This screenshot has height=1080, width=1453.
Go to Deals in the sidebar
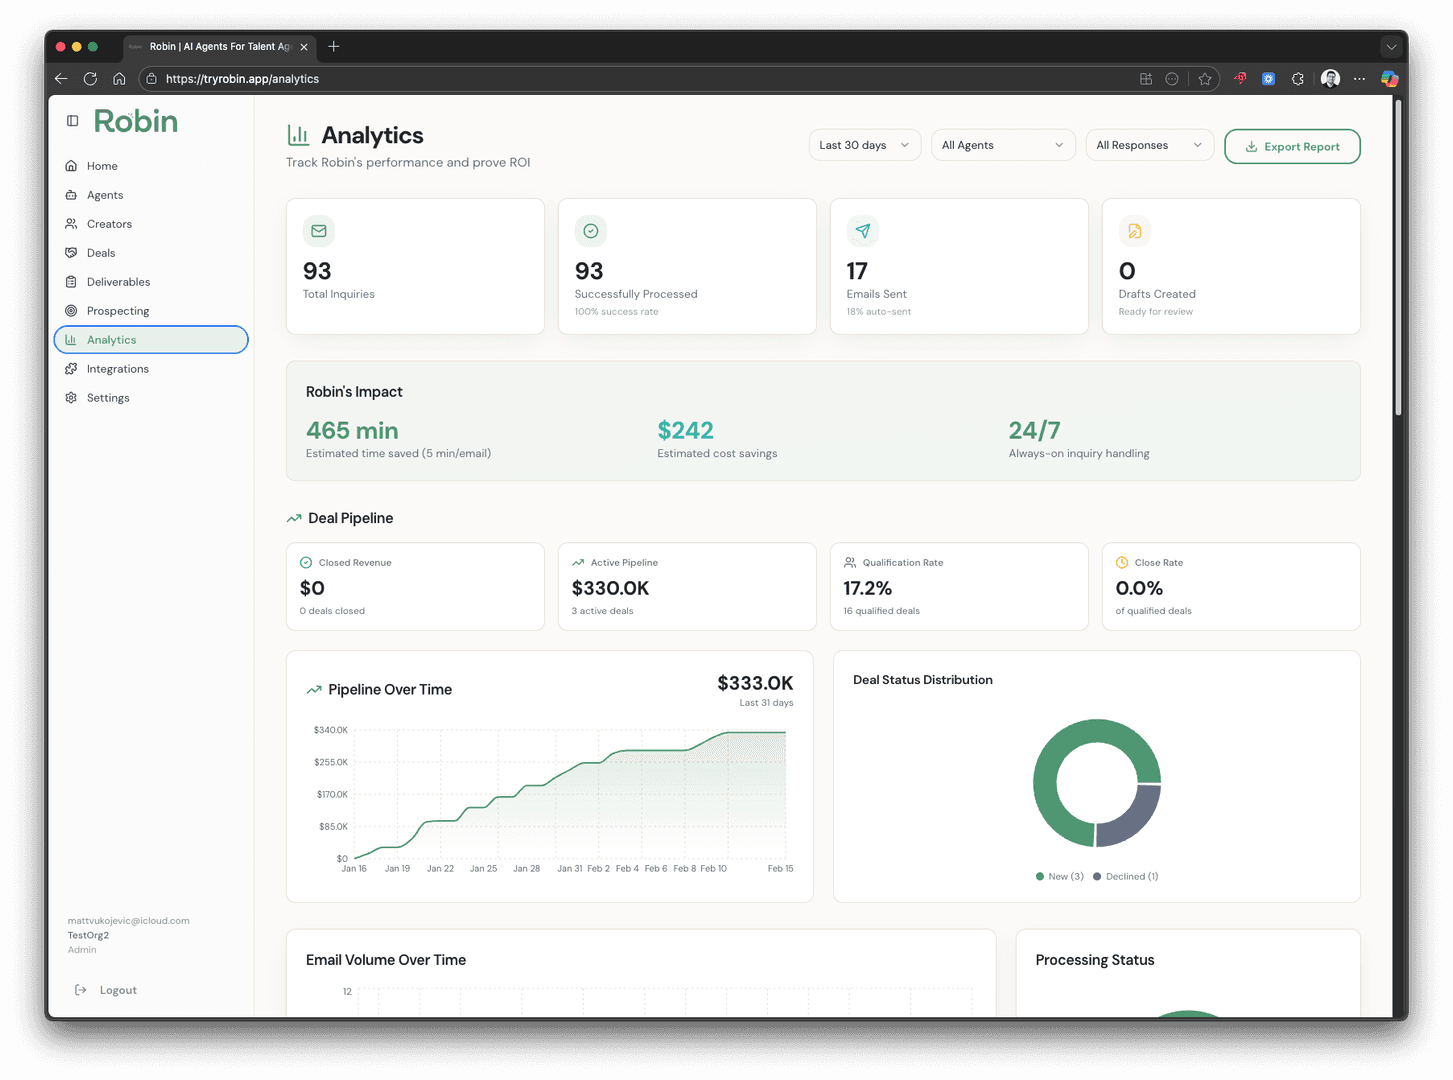[x=101, y=253]
